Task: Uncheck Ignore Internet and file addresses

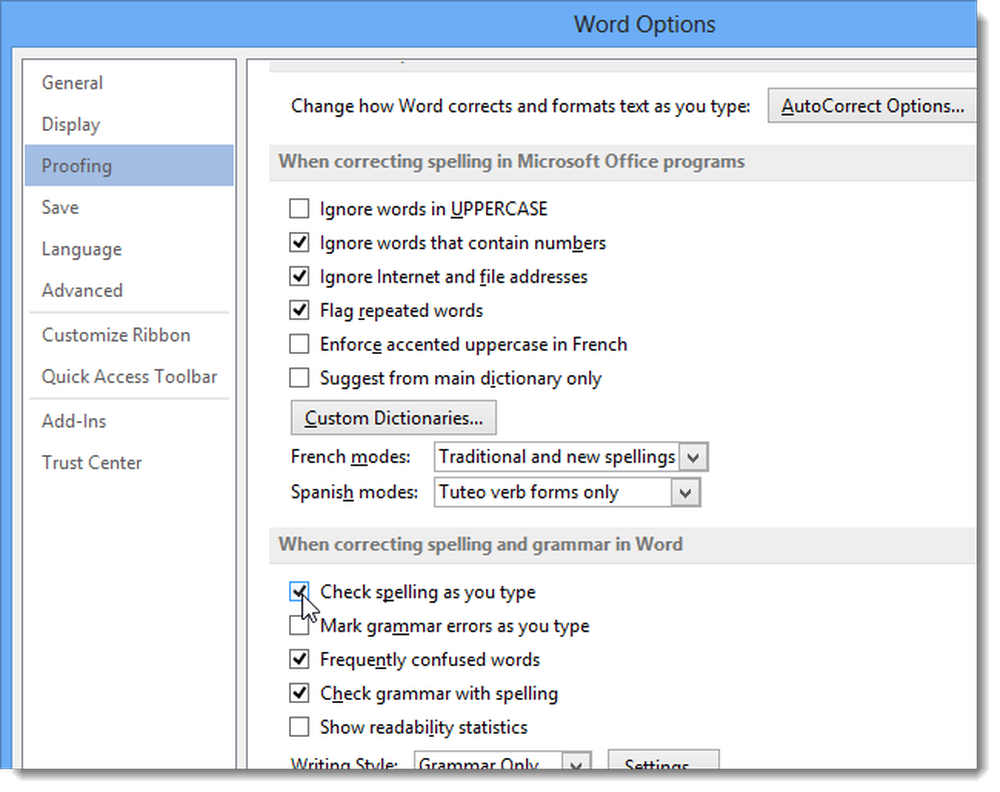Action: pos(299,276)
